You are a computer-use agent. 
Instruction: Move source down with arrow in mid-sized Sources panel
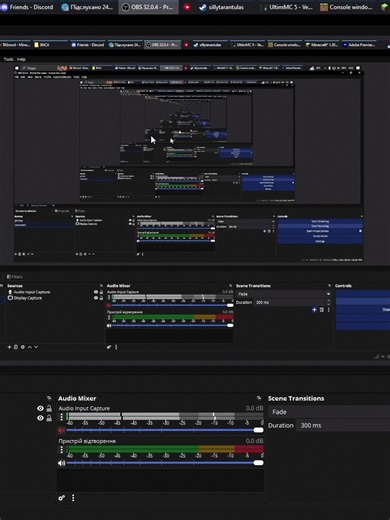click(x=36, y=347)
